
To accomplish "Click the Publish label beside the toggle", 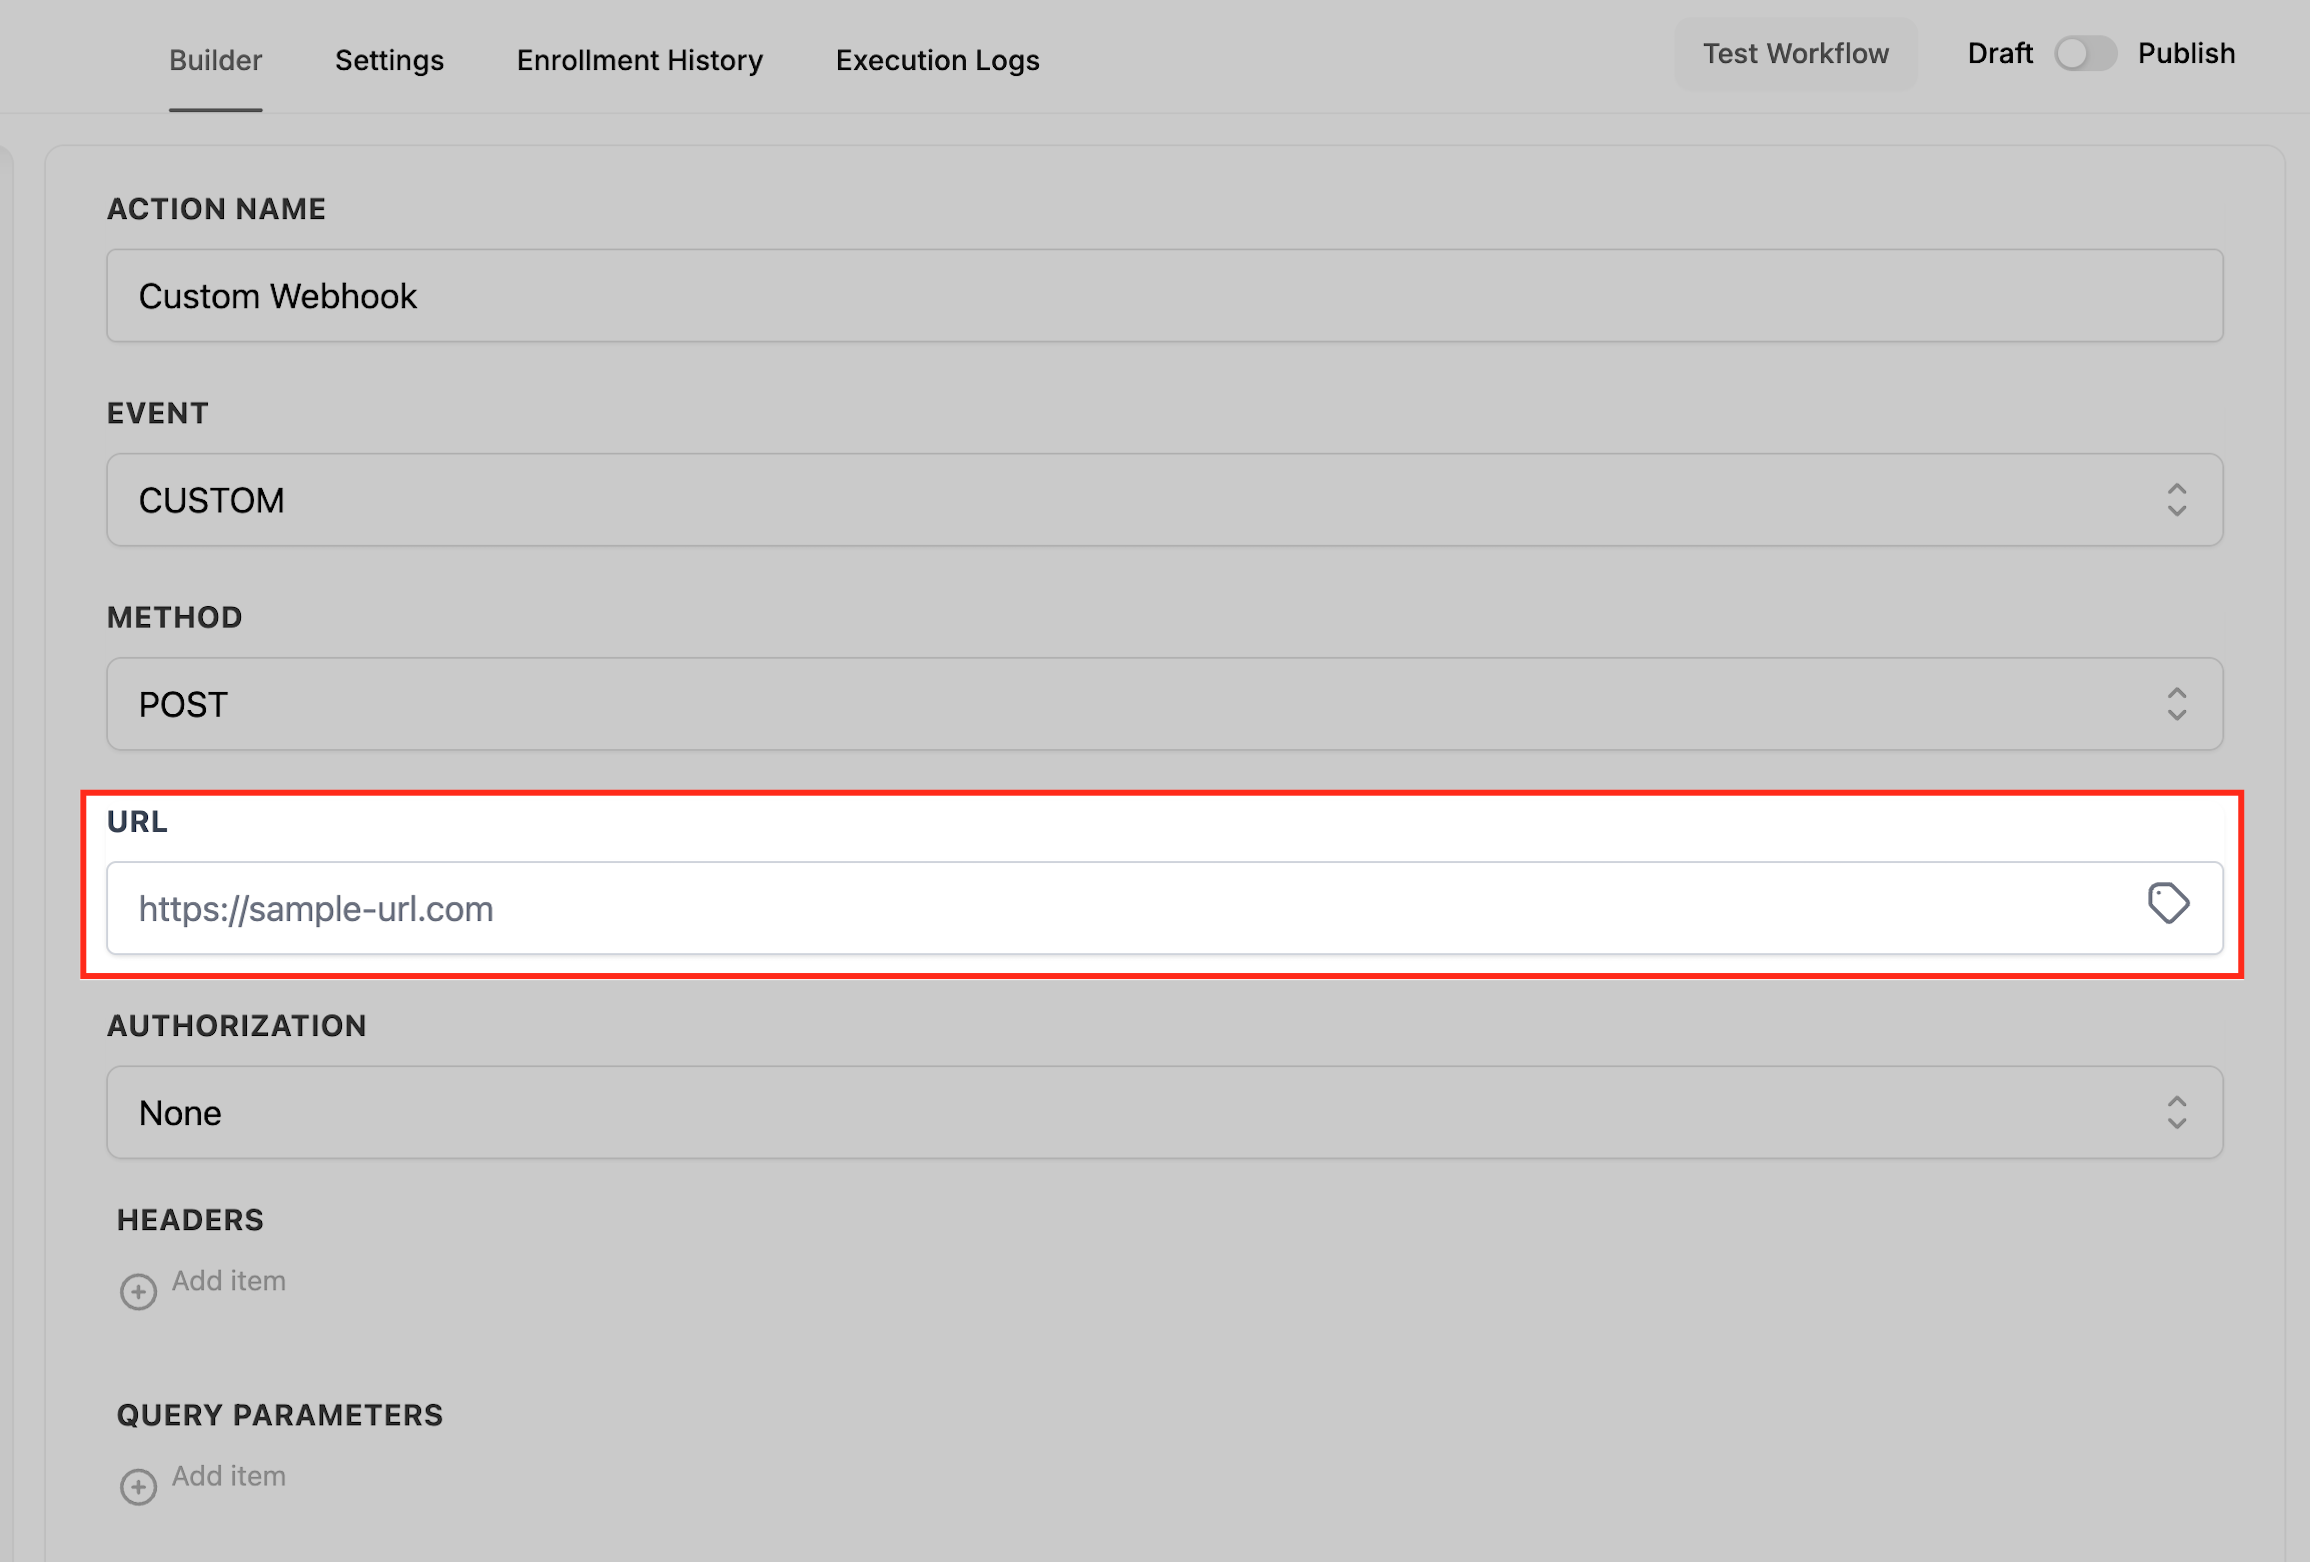I will click(x=2186, y=54).
